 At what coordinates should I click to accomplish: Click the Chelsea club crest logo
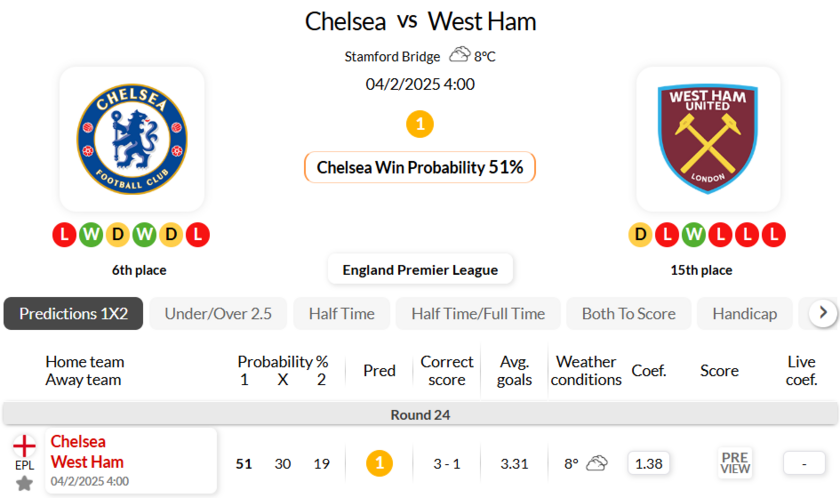132,139
